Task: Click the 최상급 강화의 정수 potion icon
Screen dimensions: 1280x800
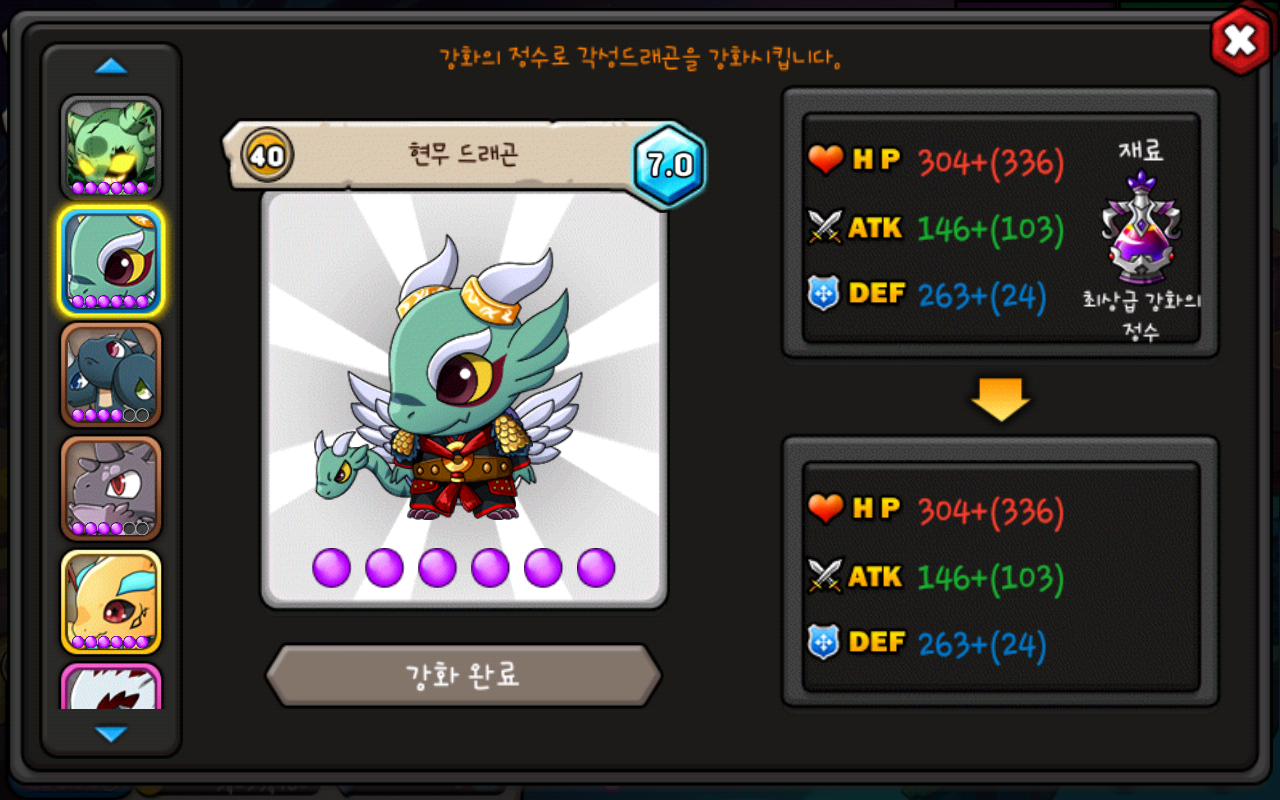Action: pos(1141,229)
